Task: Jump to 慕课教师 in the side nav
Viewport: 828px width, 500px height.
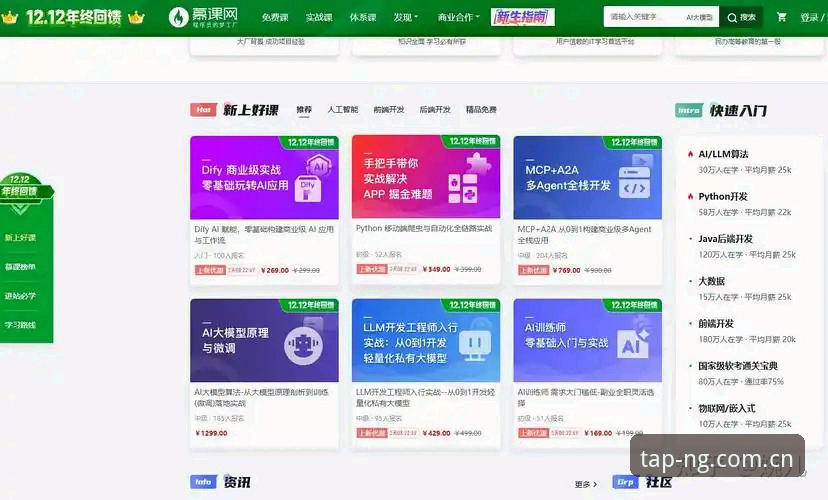Action: pos(20,267)
